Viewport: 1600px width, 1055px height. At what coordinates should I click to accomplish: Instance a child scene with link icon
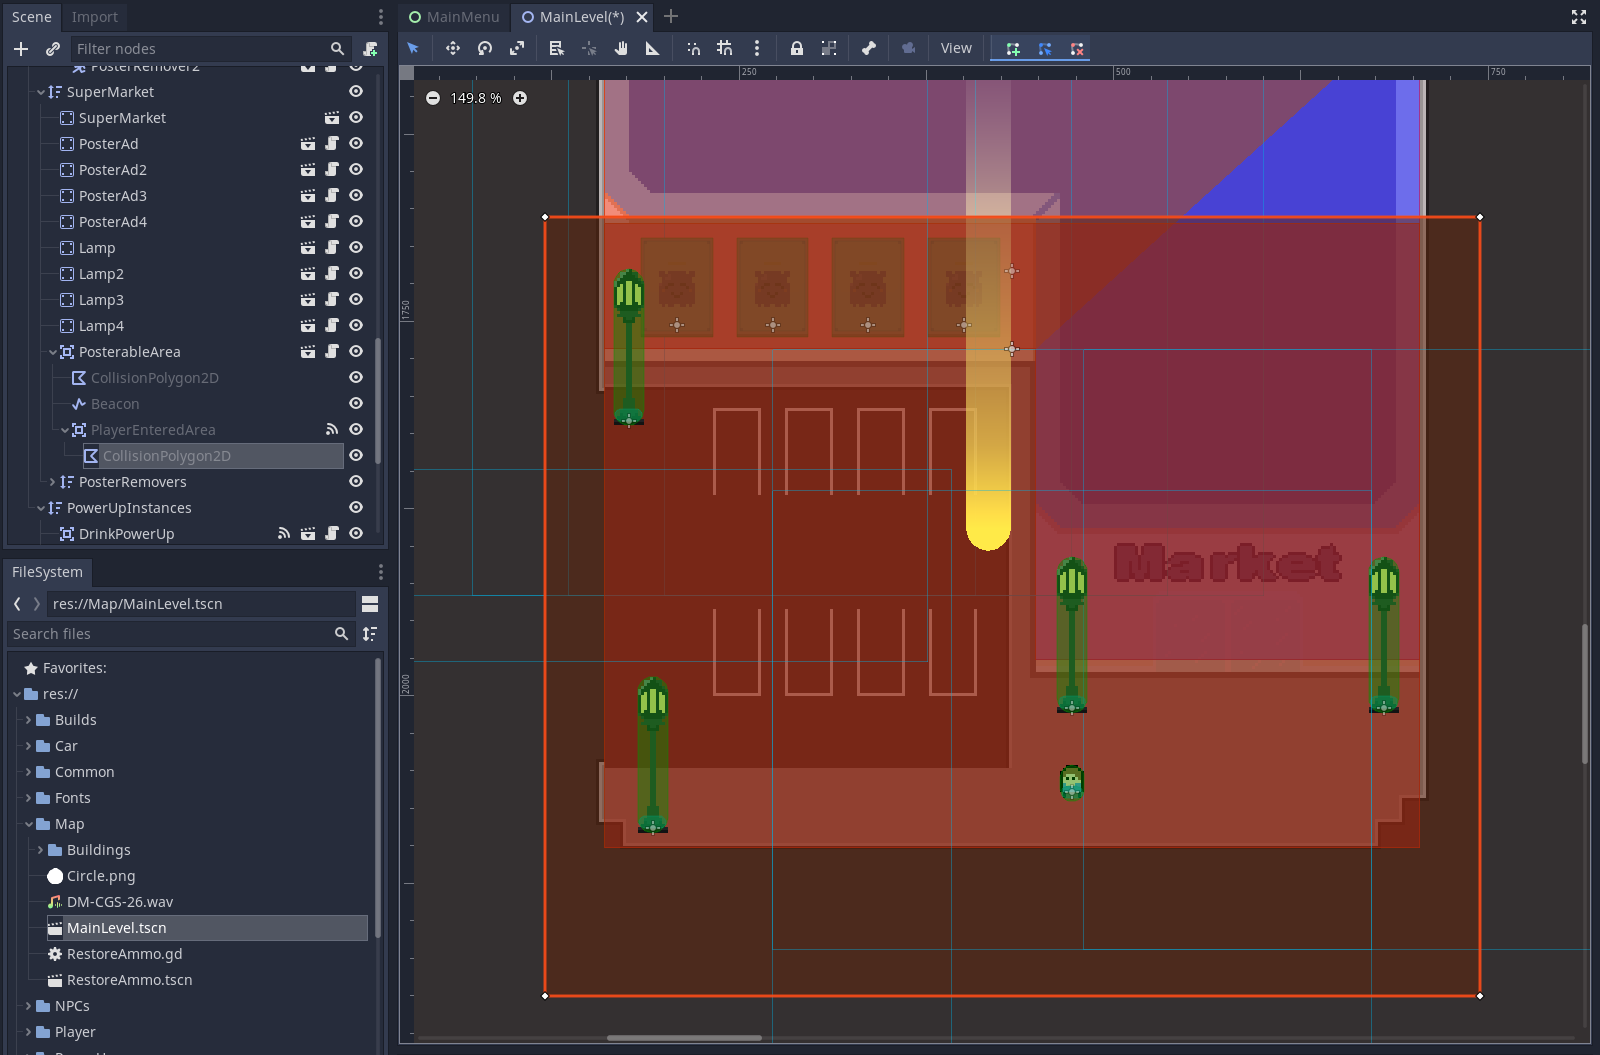[x=53, y=48]
